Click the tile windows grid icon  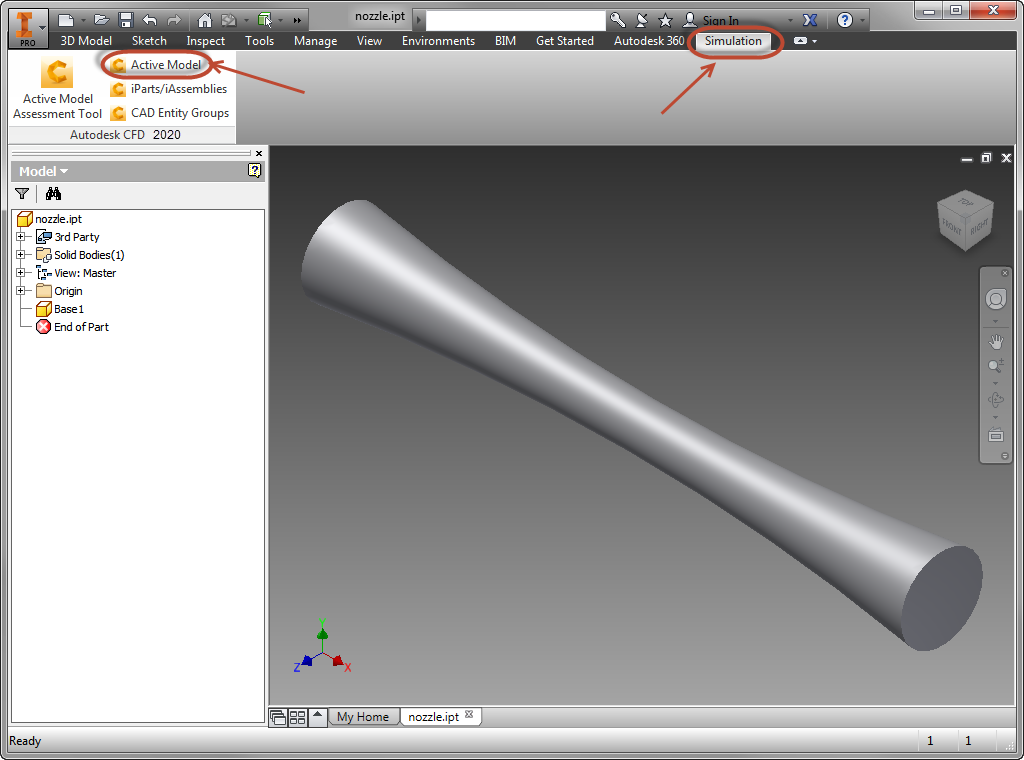pyautogui.click(x=297, y=717)
